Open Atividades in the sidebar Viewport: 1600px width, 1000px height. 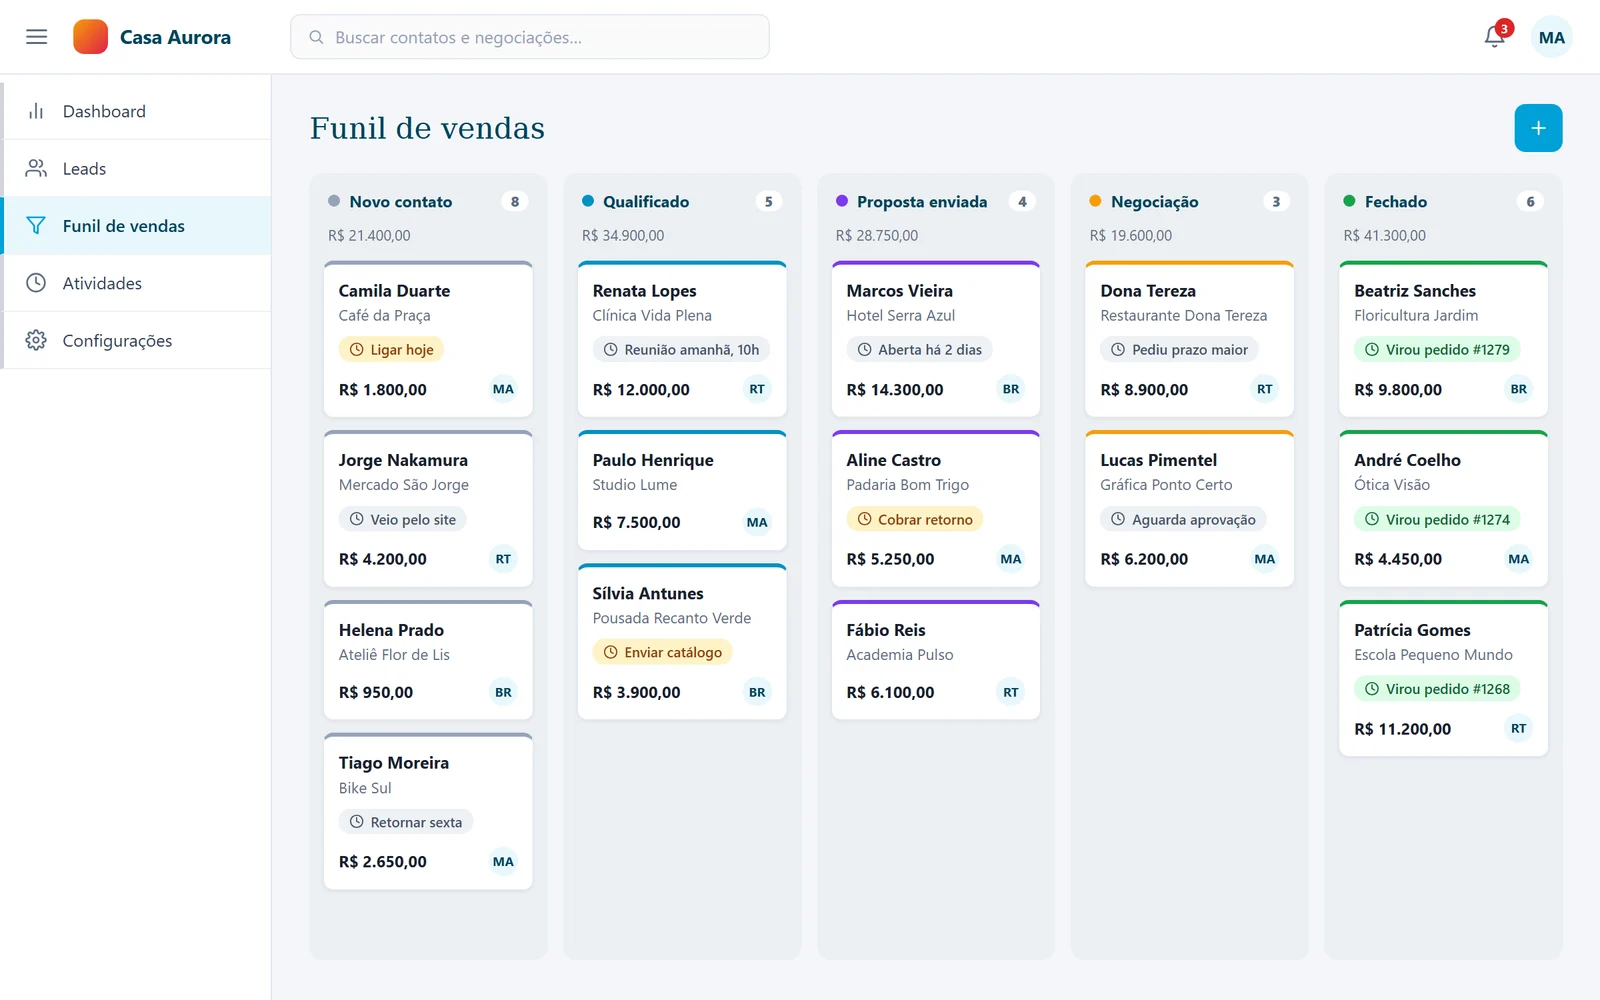click(136, 283)
